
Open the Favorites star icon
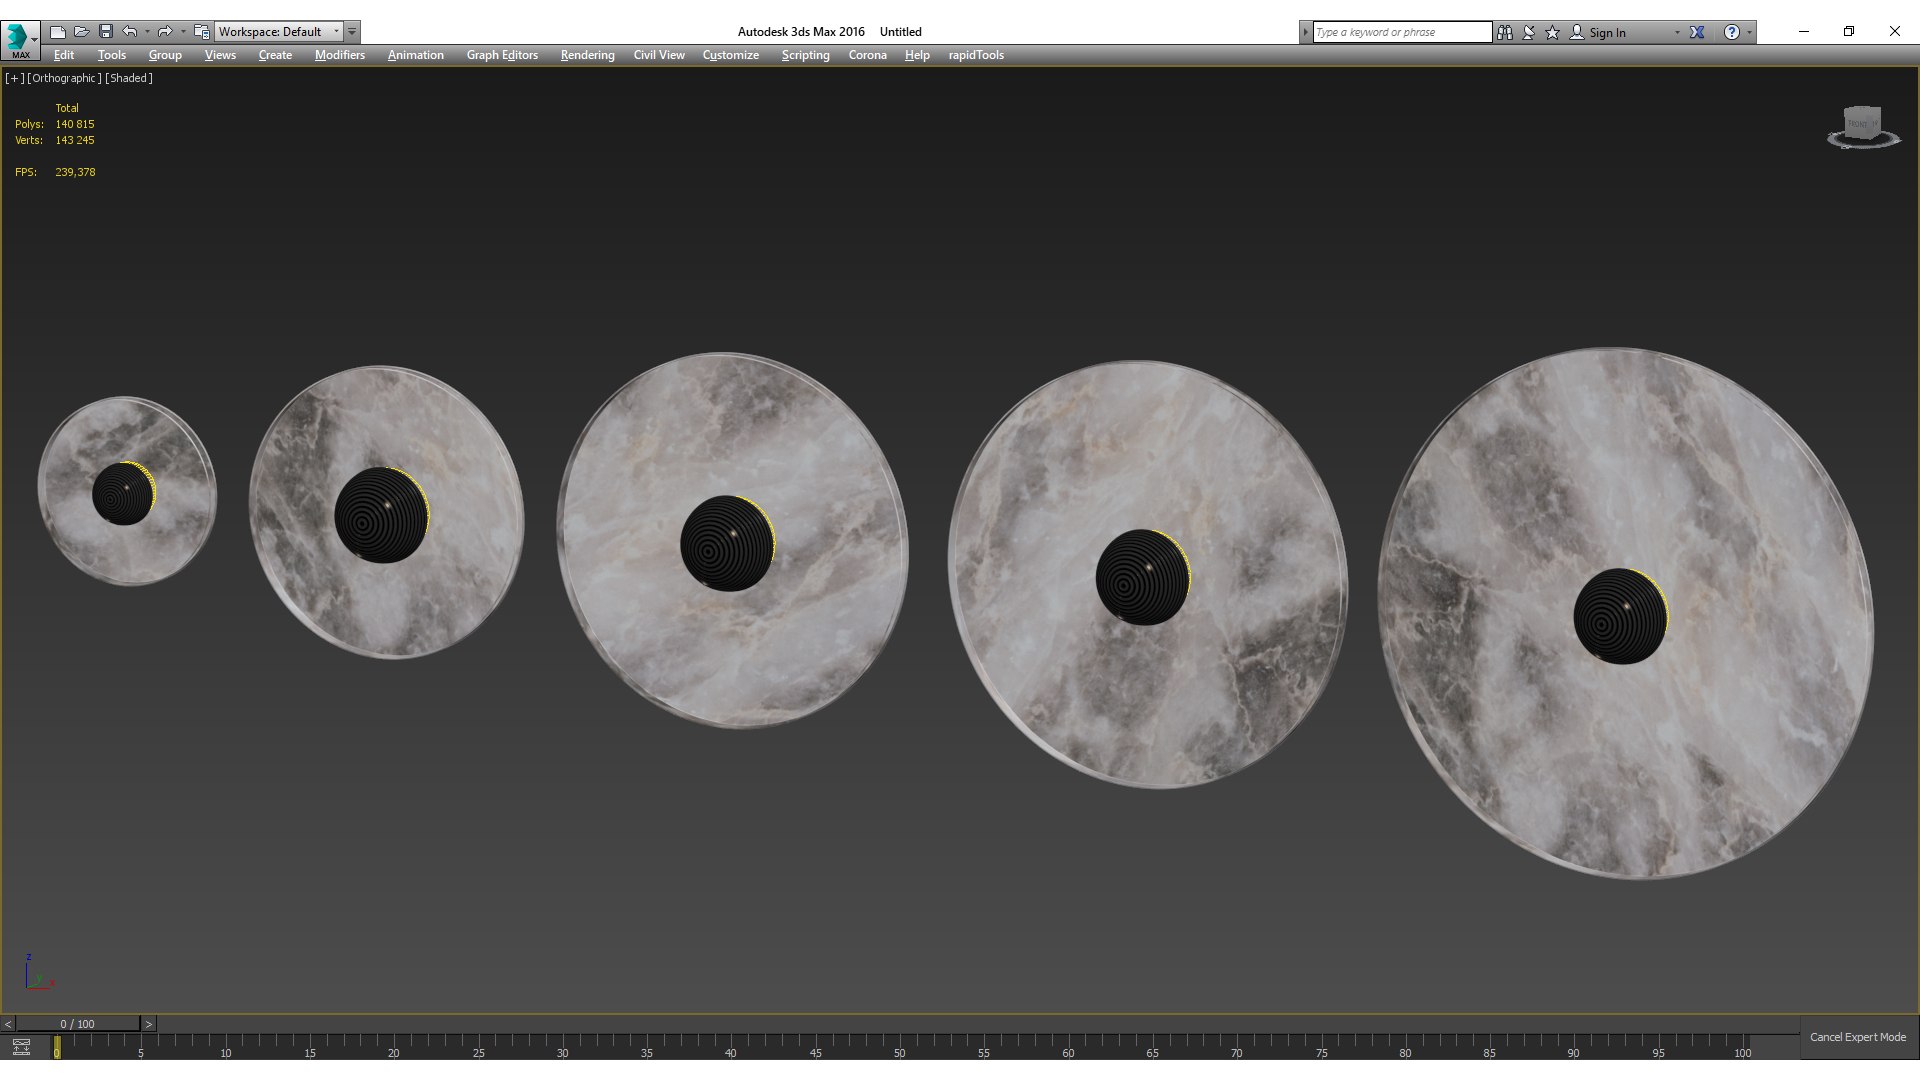pos(1553,32)
